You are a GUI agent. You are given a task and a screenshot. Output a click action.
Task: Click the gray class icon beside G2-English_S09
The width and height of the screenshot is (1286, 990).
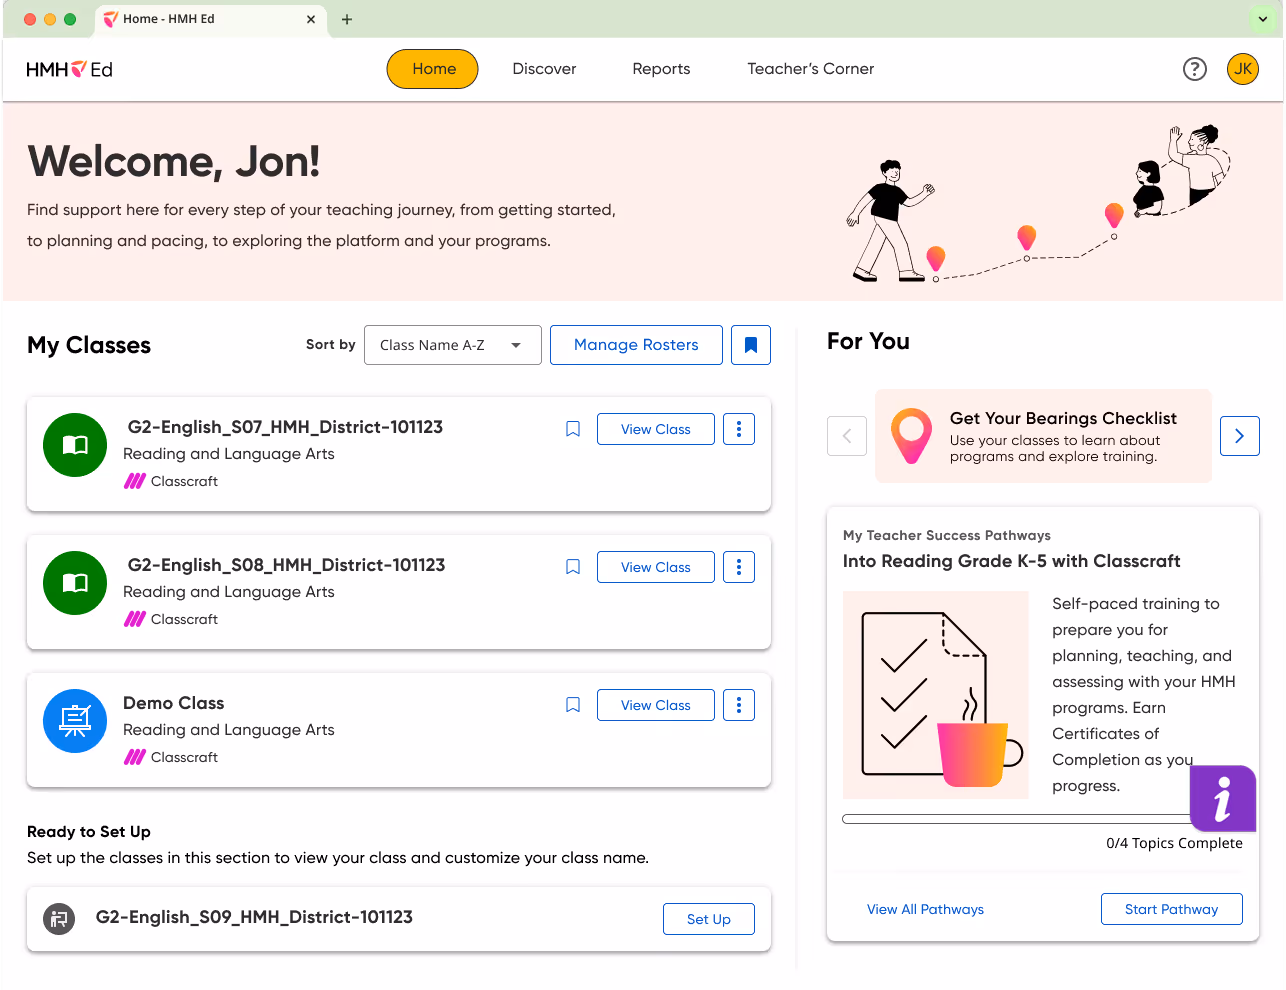click(x=59, y=918)
